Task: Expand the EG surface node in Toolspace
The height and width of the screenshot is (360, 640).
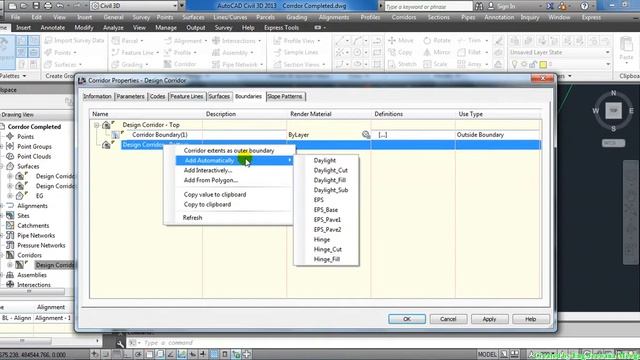Action: pyautogui.click(x=10, y=196)
